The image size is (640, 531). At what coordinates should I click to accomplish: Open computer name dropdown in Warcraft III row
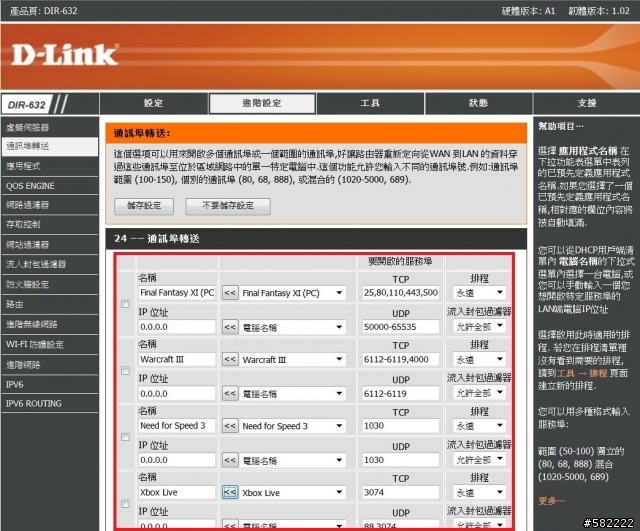(292, 394)
